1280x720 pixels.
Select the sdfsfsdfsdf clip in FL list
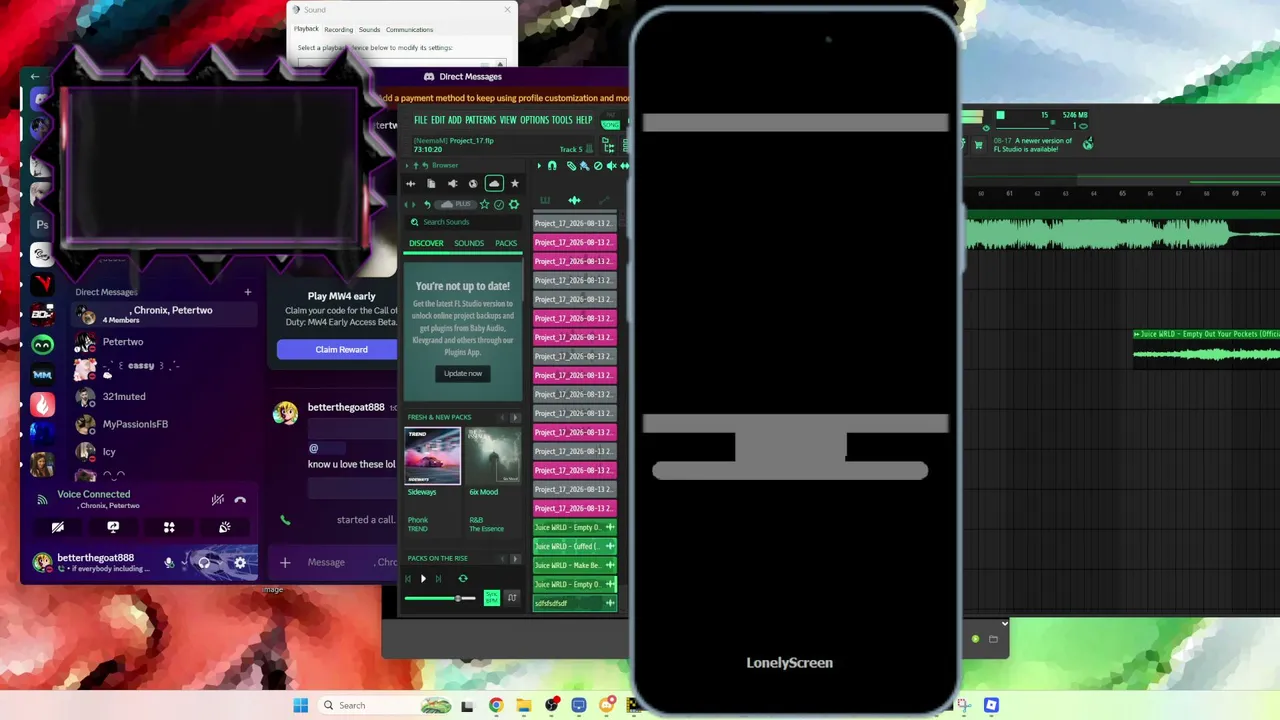[575, 603]
